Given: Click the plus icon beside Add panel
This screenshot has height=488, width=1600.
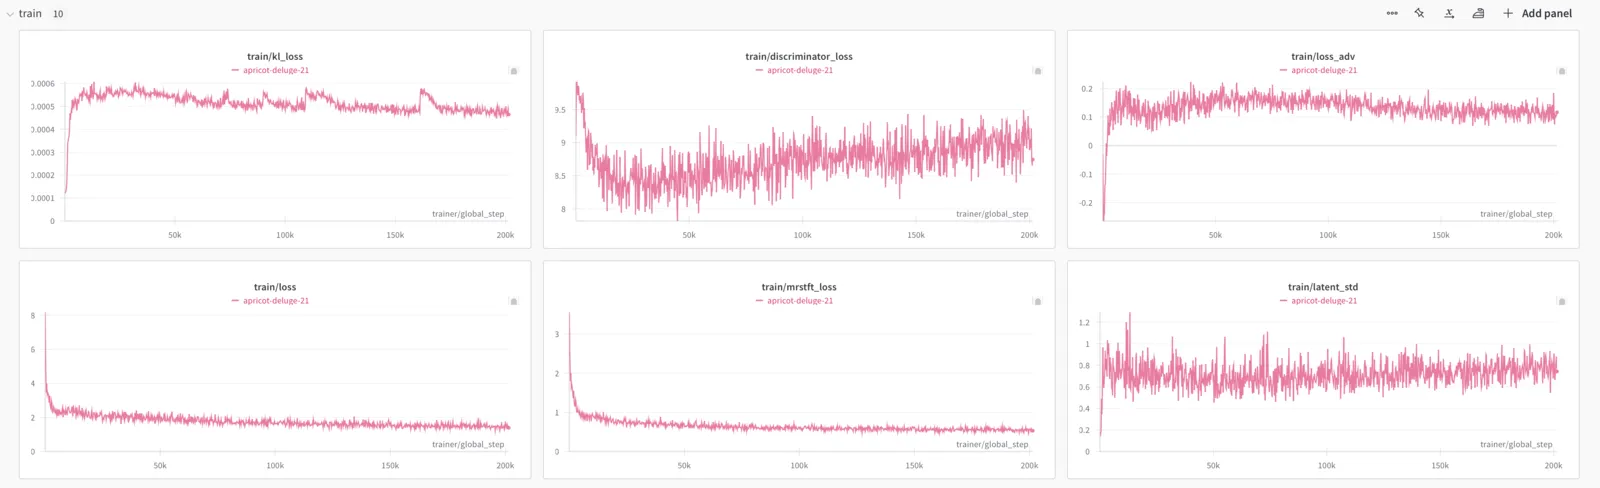Looking at the screenshot, I should point(1508,13).
